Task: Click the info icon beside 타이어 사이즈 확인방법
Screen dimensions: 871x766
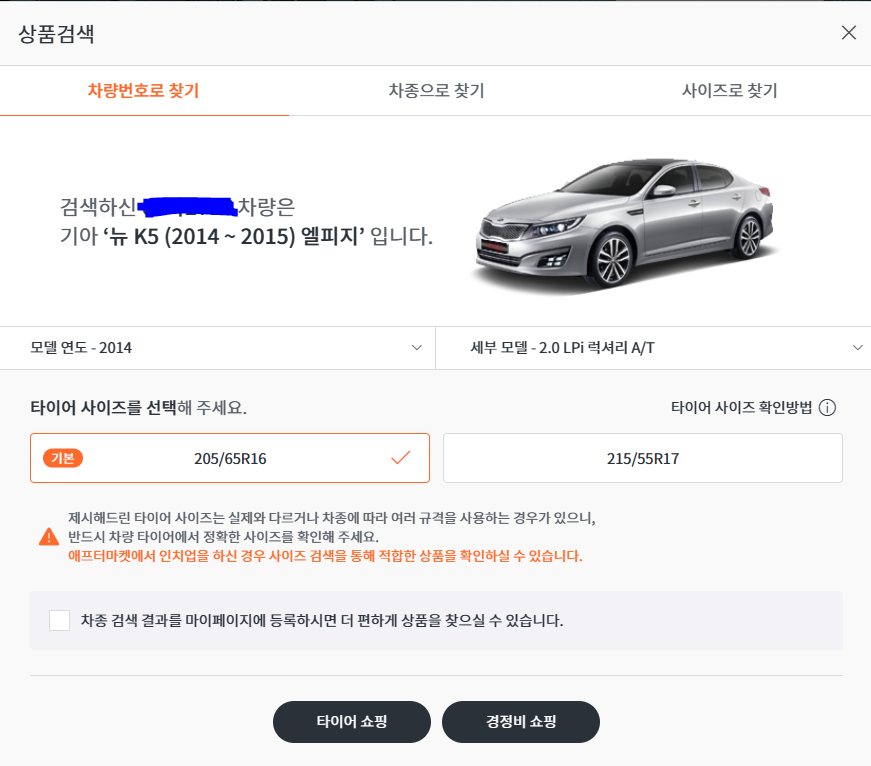Action: pos(827,408)
